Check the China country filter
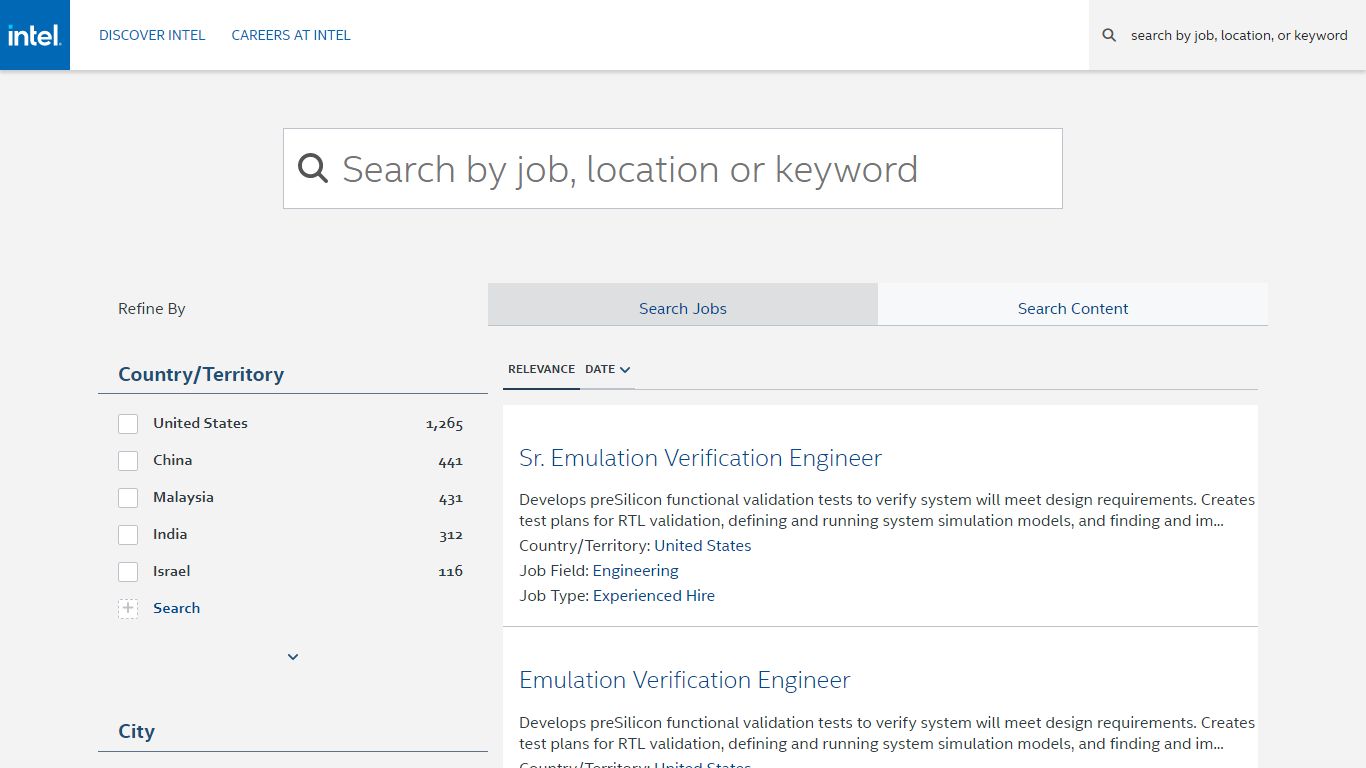This screenshot has height=768, width=1366. (x=128, y=461)
